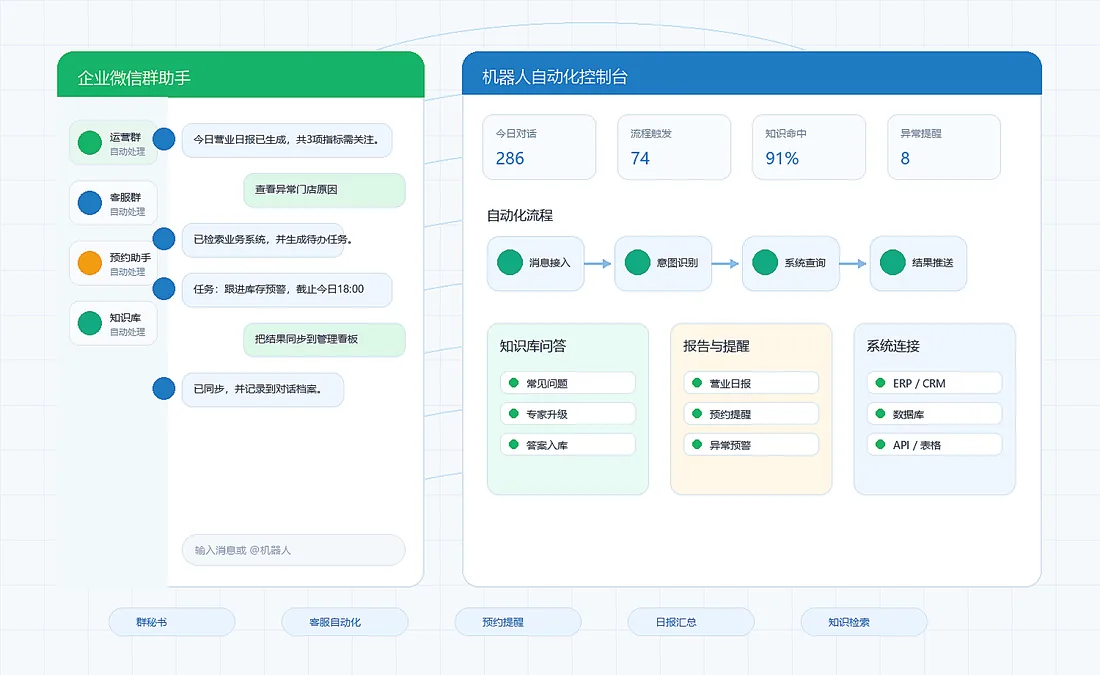Select 答案入库 in 知识库问答 card

click(568, 445)
